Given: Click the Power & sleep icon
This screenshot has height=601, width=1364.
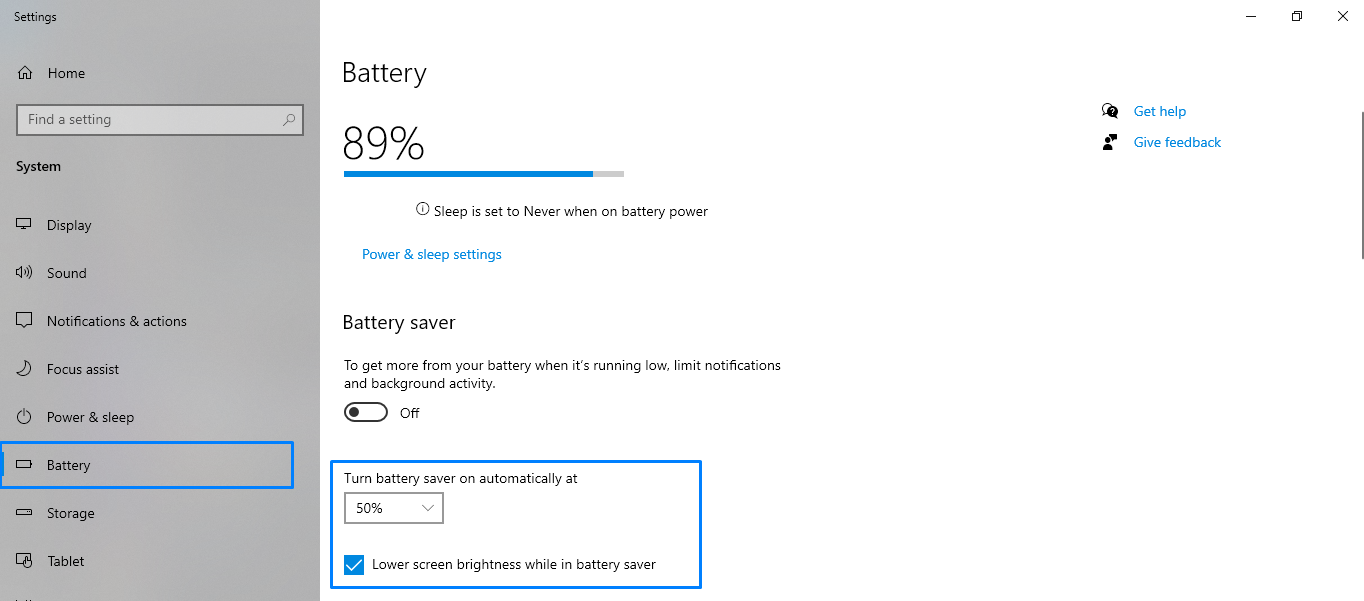Looking at the screenshot, I should [25, 417].
